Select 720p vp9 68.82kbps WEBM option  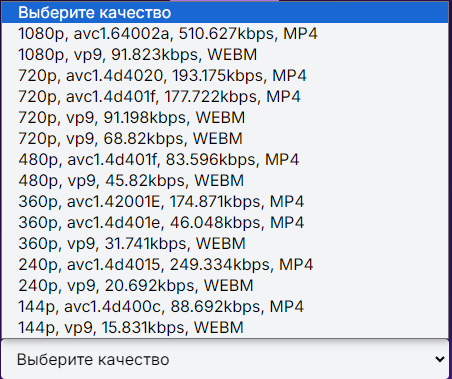point(225,139)
